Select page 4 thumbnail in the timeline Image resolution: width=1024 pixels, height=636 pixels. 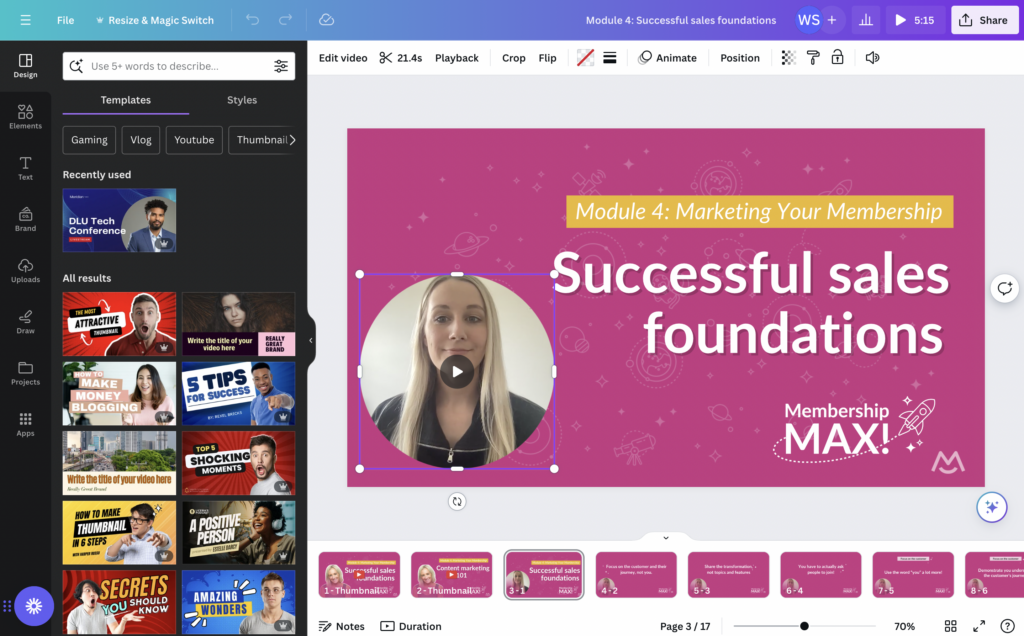(x=636, y=574)
